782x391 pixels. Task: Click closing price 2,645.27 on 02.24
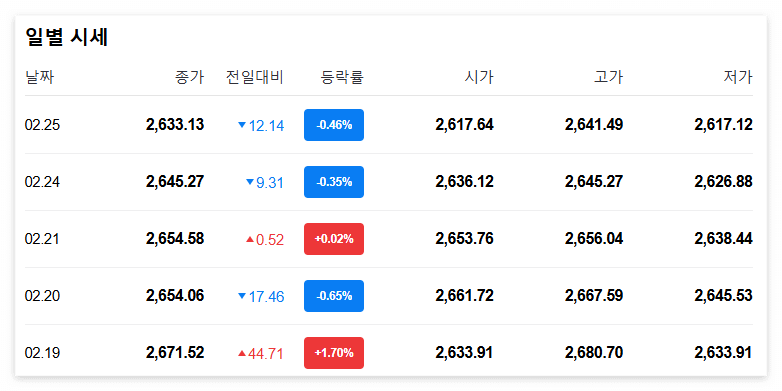coord(175,182)
